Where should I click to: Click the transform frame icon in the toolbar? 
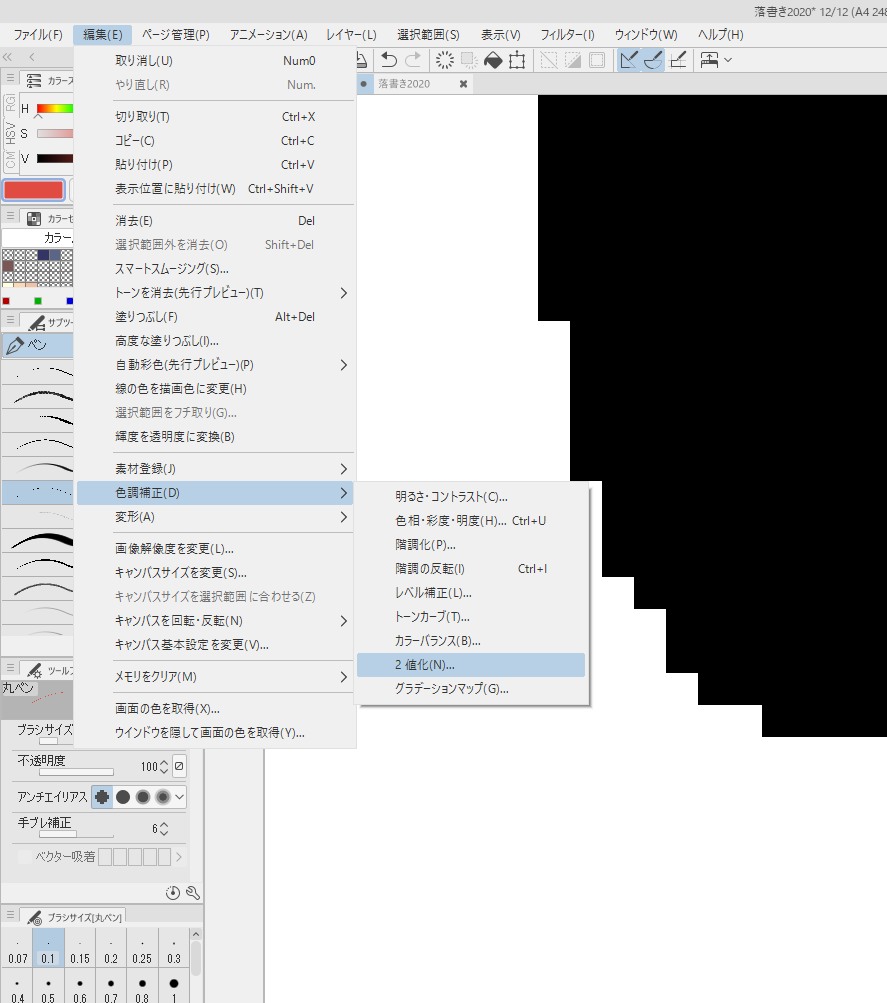coord(518,60)
